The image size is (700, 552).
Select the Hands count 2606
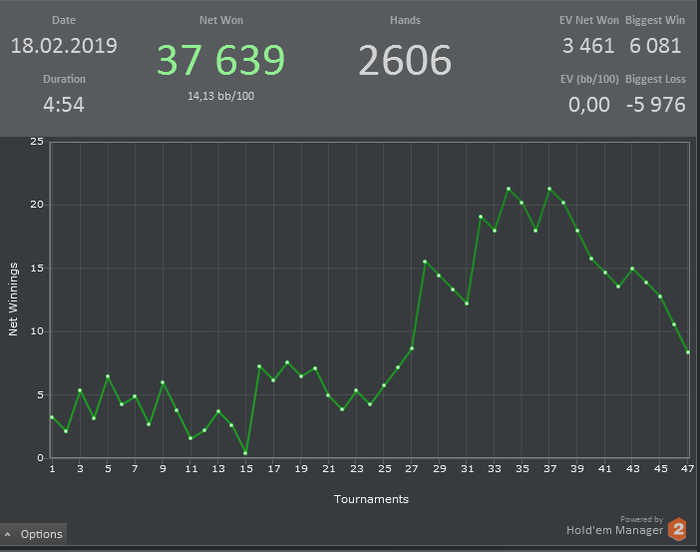point(405,60)
